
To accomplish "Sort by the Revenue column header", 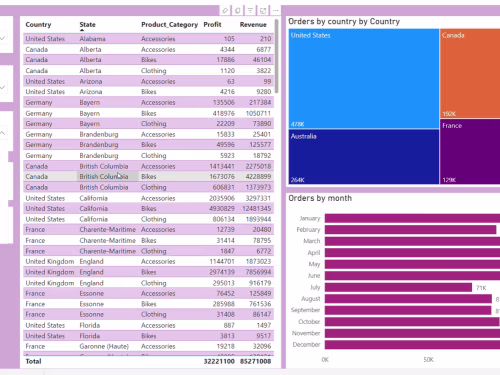I will [253, 24].
